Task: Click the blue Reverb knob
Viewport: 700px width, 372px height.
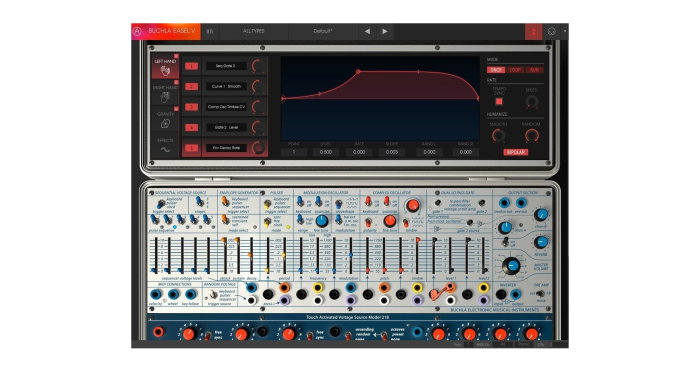Action: 541,242
